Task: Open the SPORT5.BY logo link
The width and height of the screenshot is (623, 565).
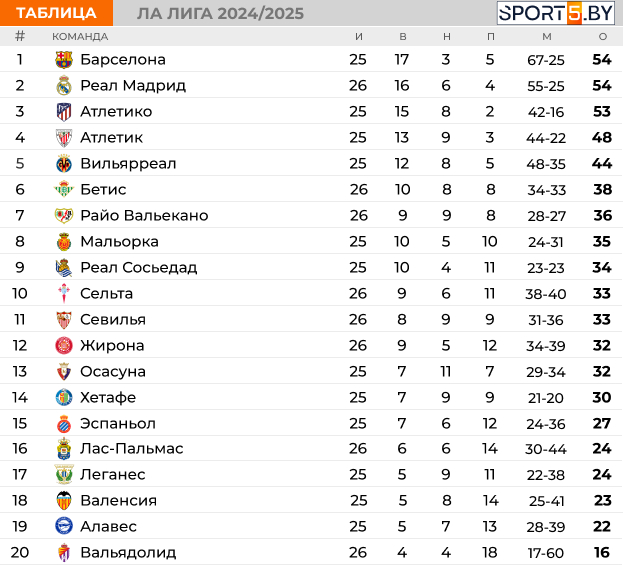Action: (555, 13)
